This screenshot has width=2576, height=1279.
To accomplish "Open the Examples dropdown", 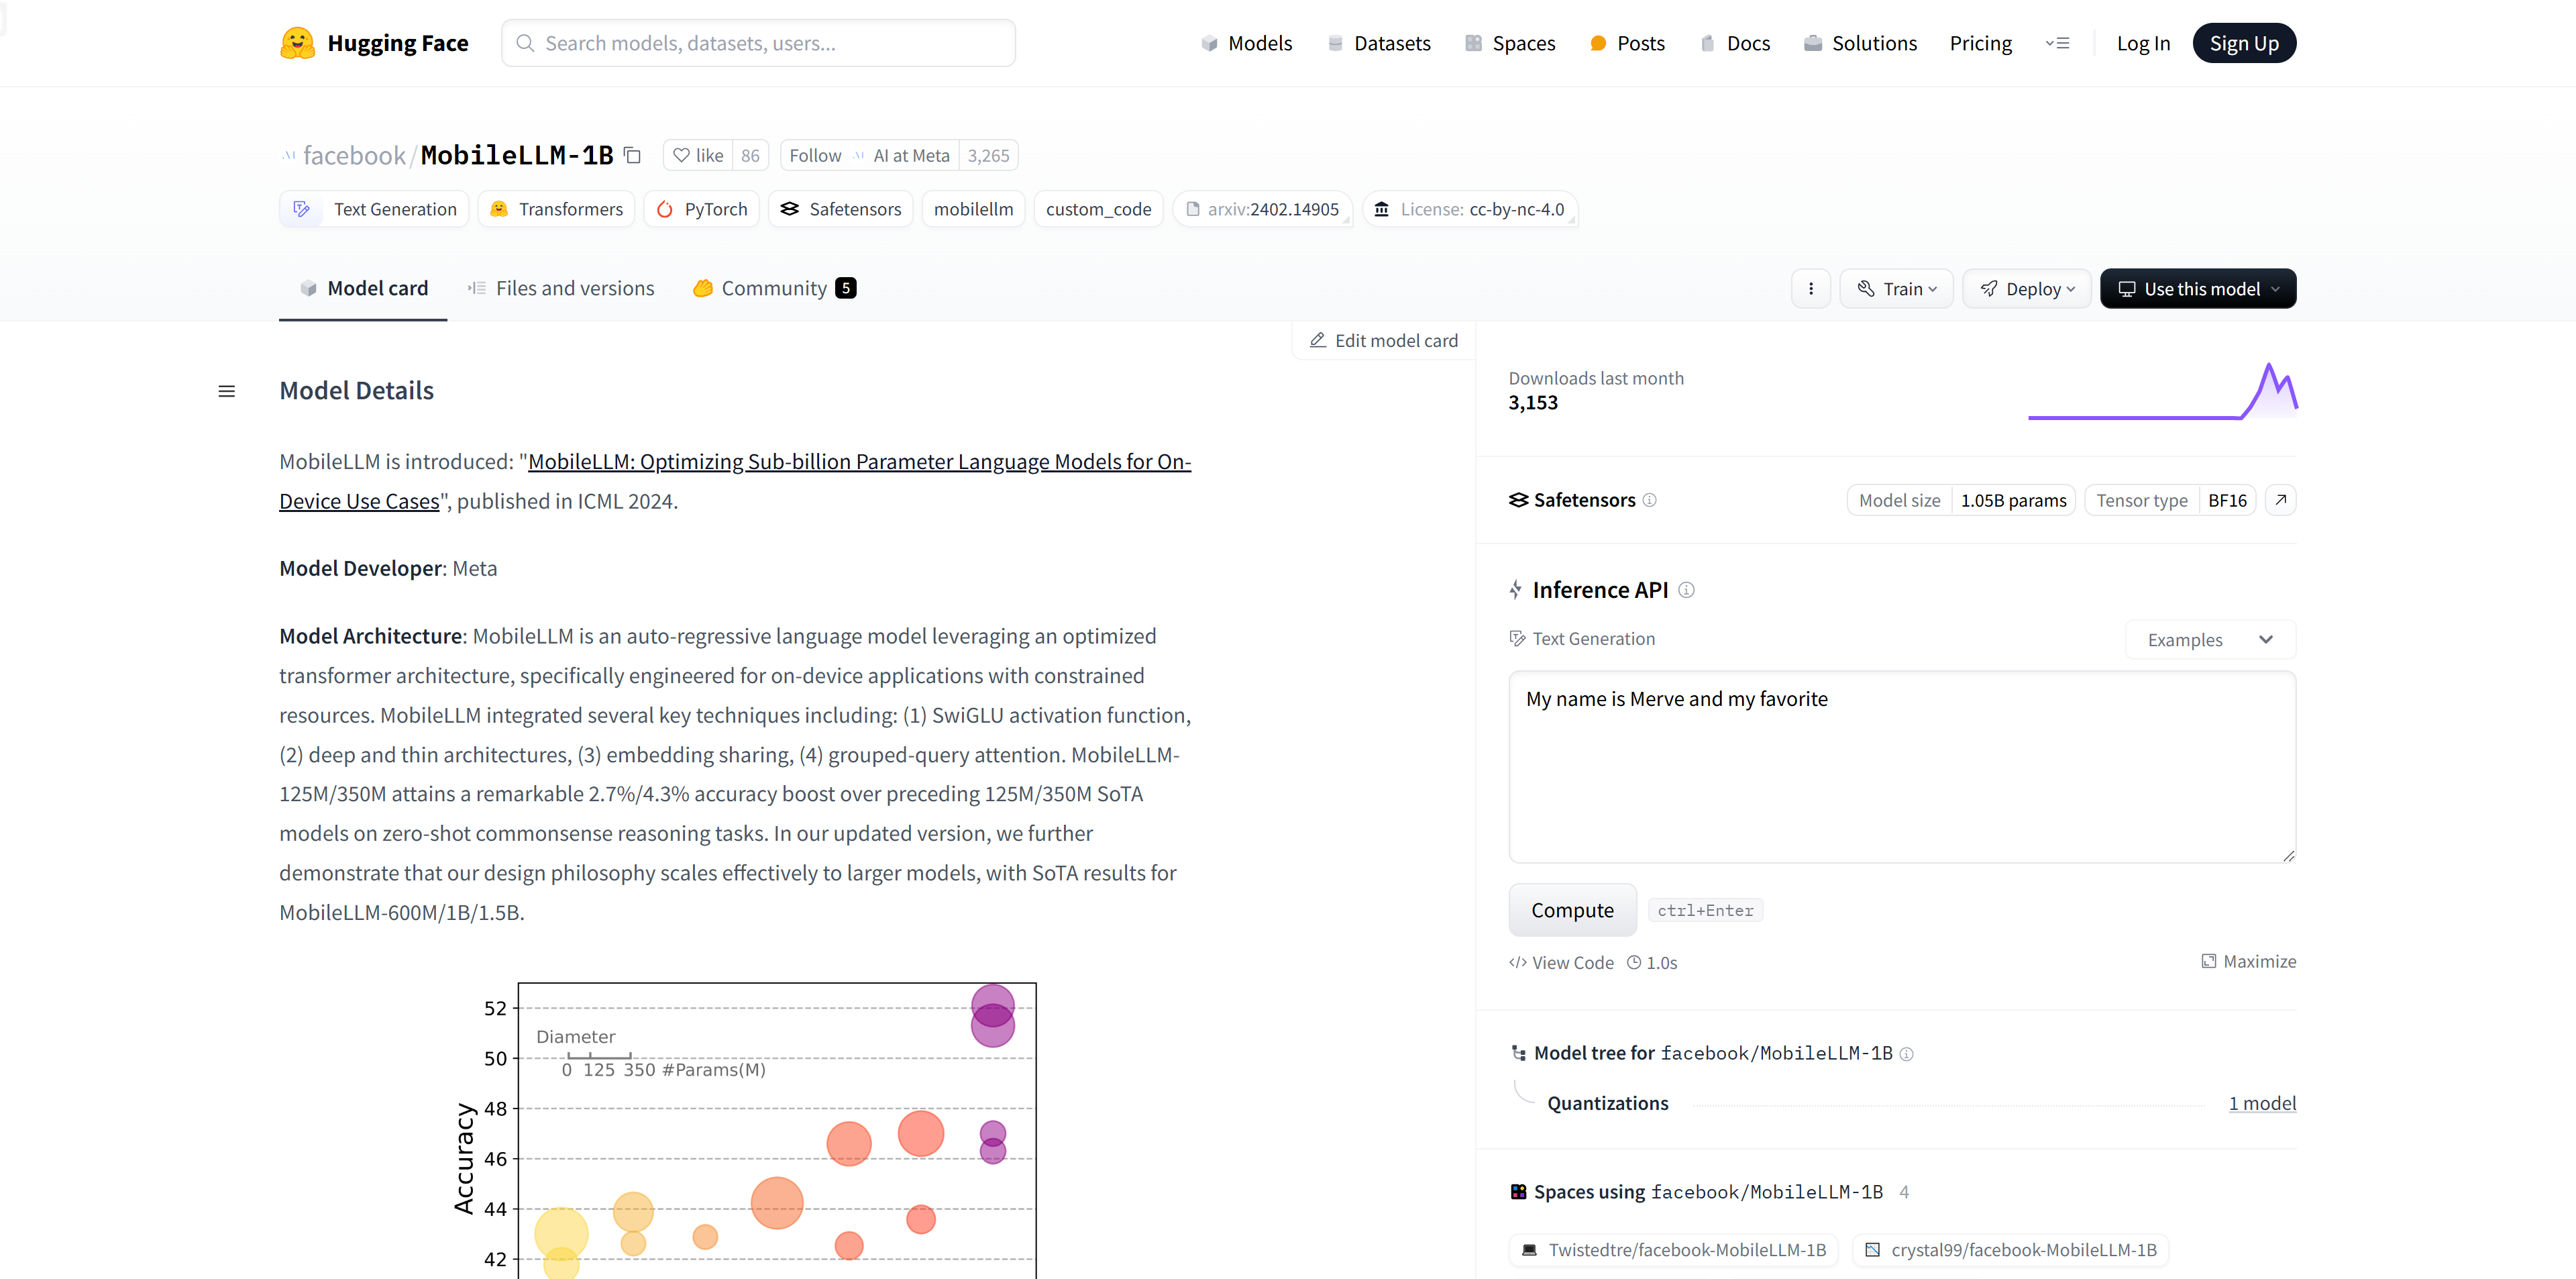I will pos(2210,640).
